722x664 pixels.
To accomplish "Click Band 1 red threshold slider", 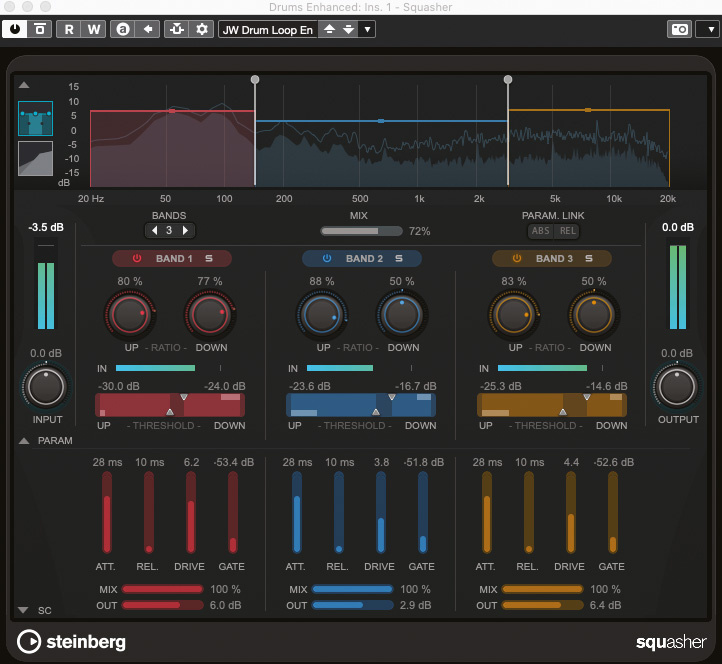I will click(170, 405).
